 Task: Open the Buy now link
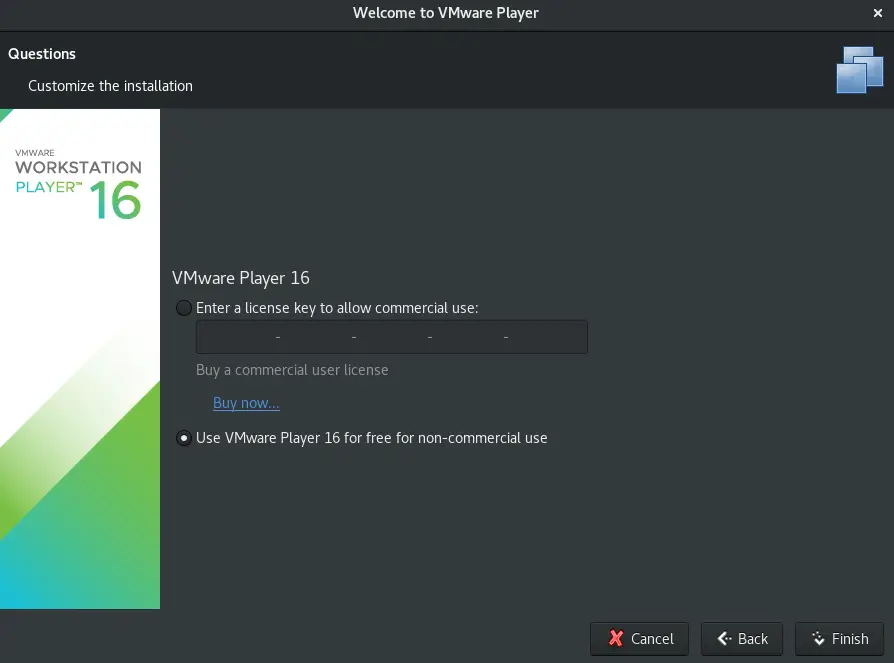pos(246,402)
